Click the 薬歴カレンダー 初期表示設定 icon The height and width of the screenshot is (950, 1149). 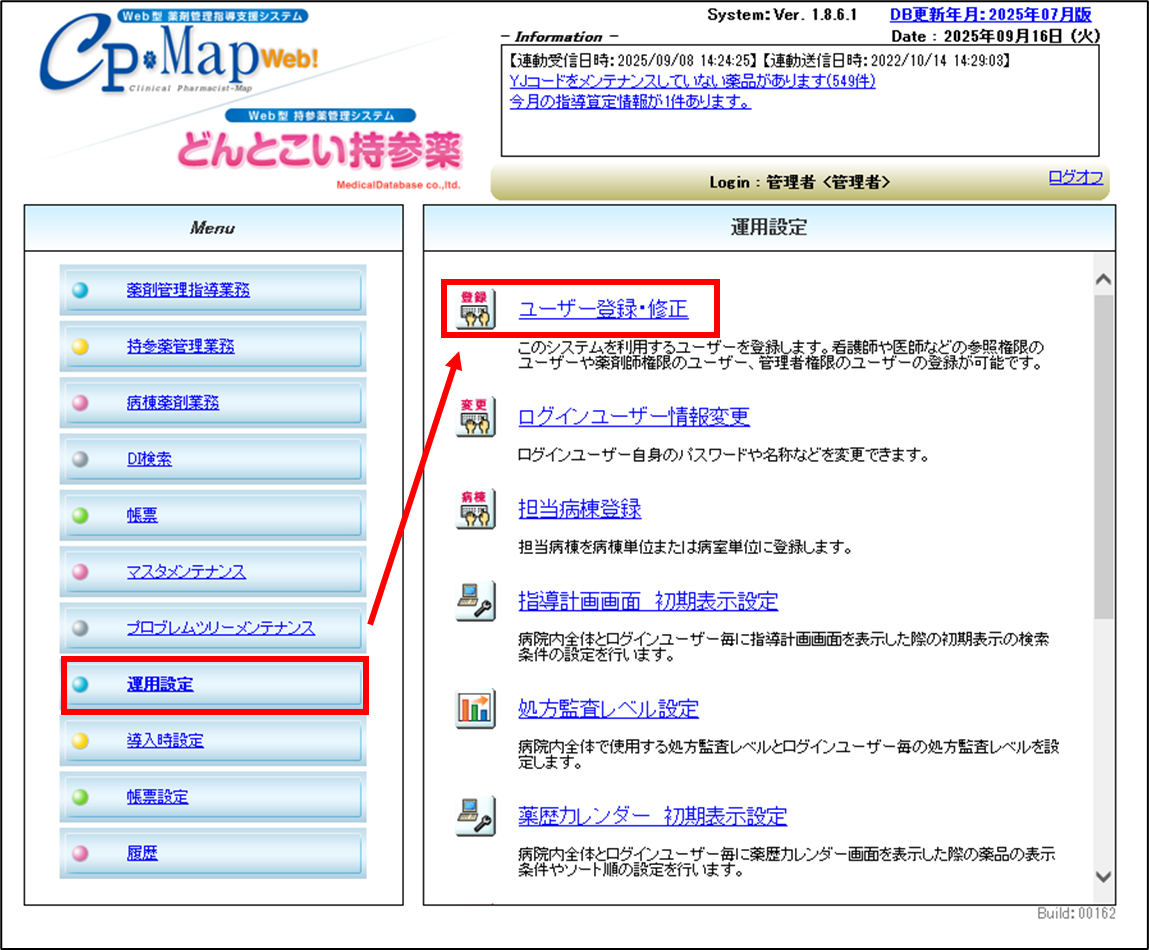tap(475, 816)
